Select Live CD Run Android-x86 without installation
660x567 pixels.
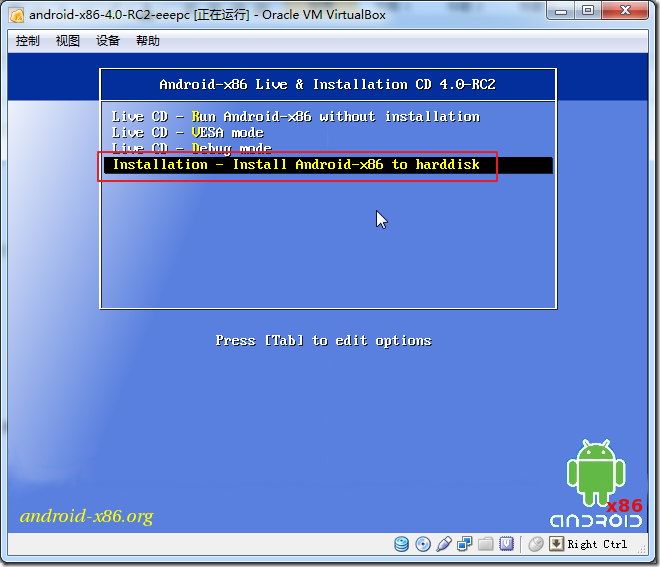coord(295,116)
